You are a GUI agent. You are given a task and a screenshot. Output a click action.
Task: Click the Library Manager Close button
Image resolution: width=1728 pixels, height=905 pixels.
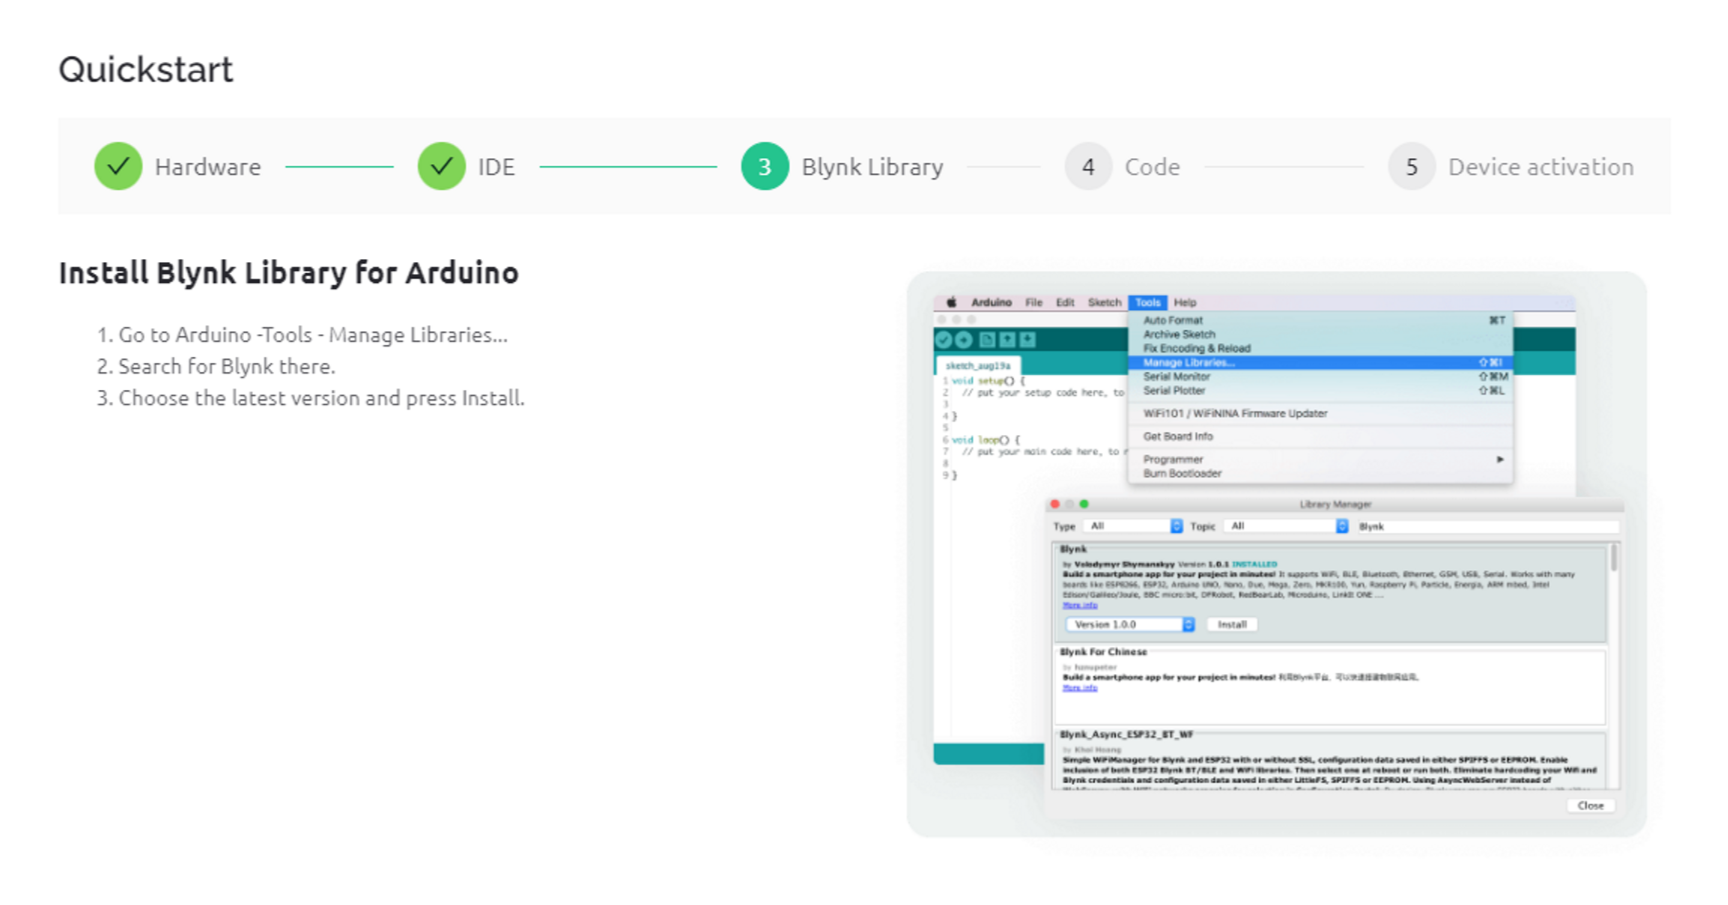(x=1590, y=805)
